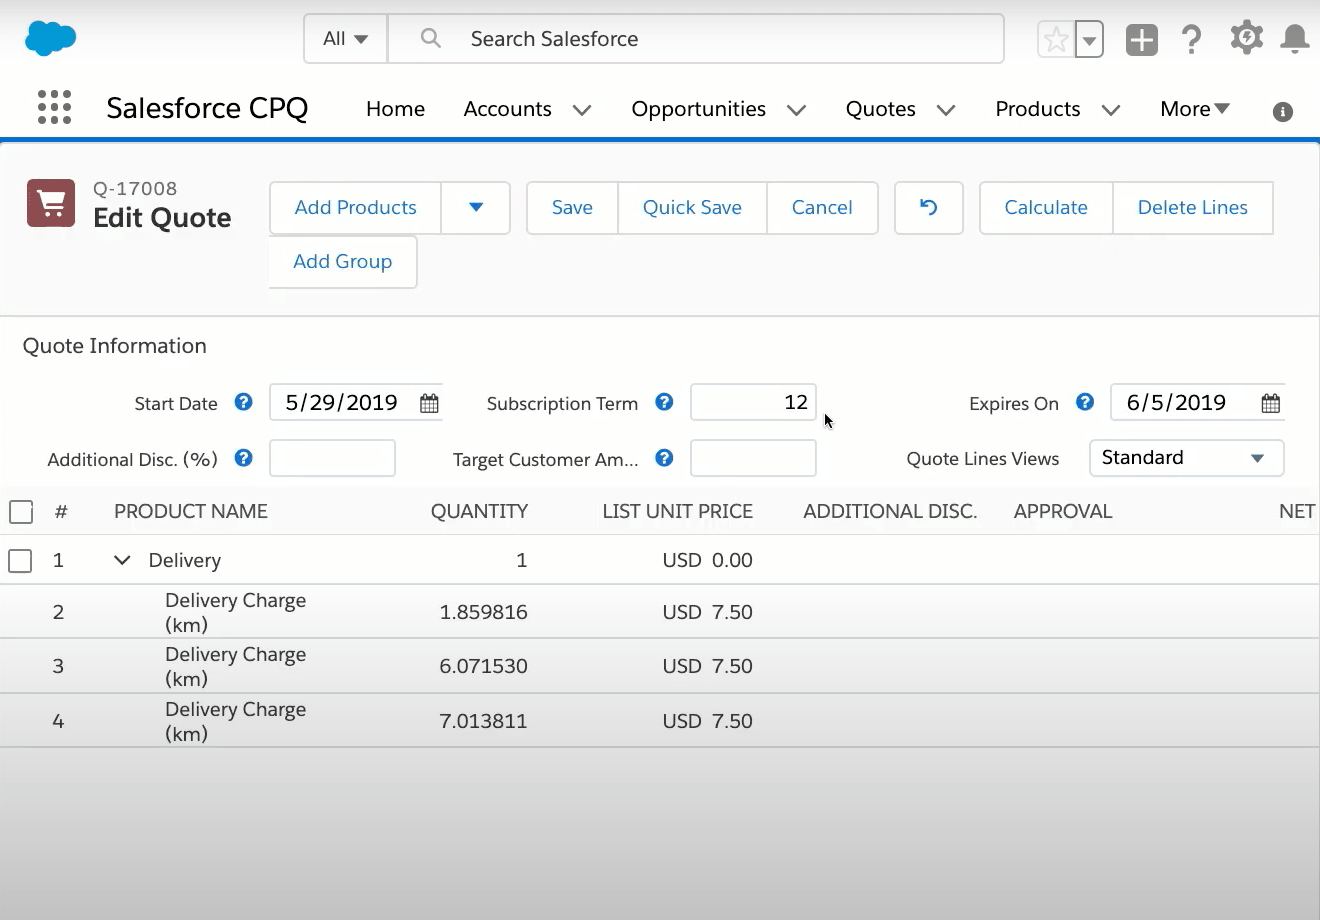Open the All search scope dropdown
This screenshot has height=920, width=1320.
pyautogui.click(x=346, y=39)
